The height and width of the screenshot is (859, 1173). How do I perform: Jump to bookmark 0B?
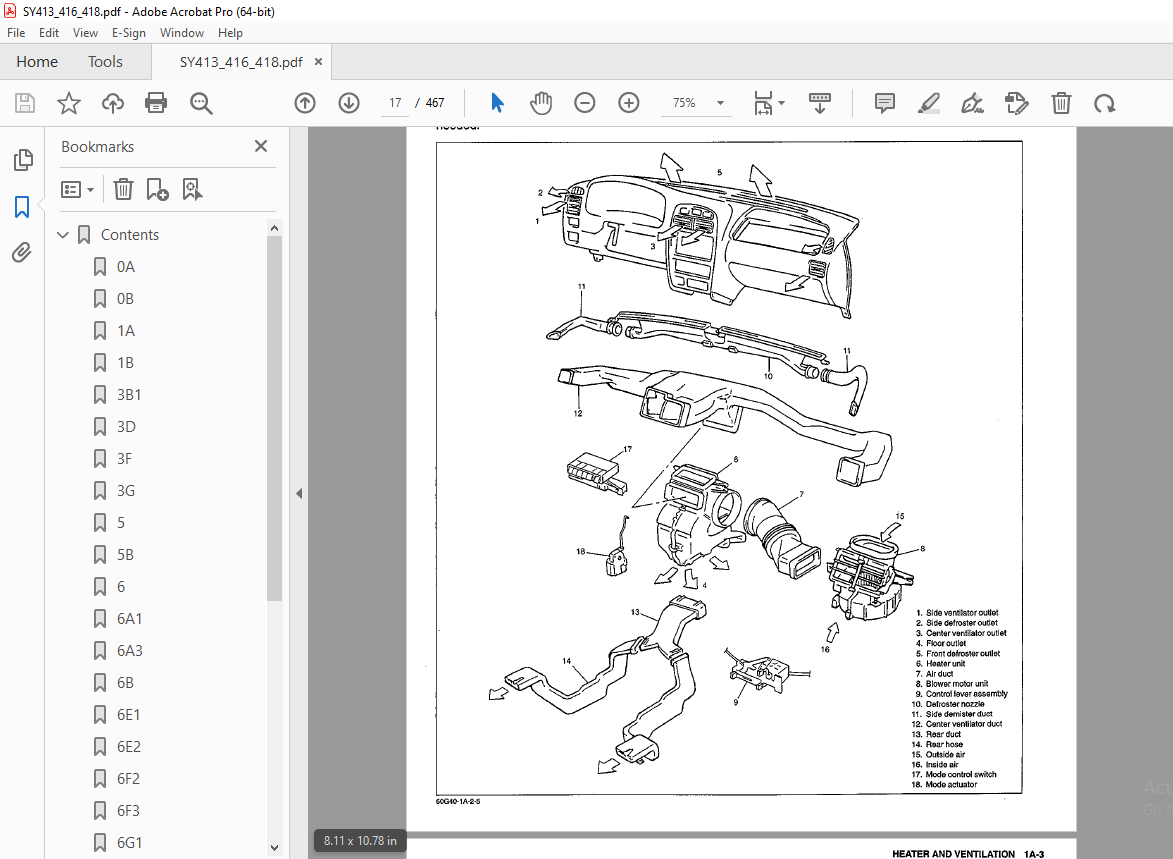pyautogui.click(x=125, y=299)
